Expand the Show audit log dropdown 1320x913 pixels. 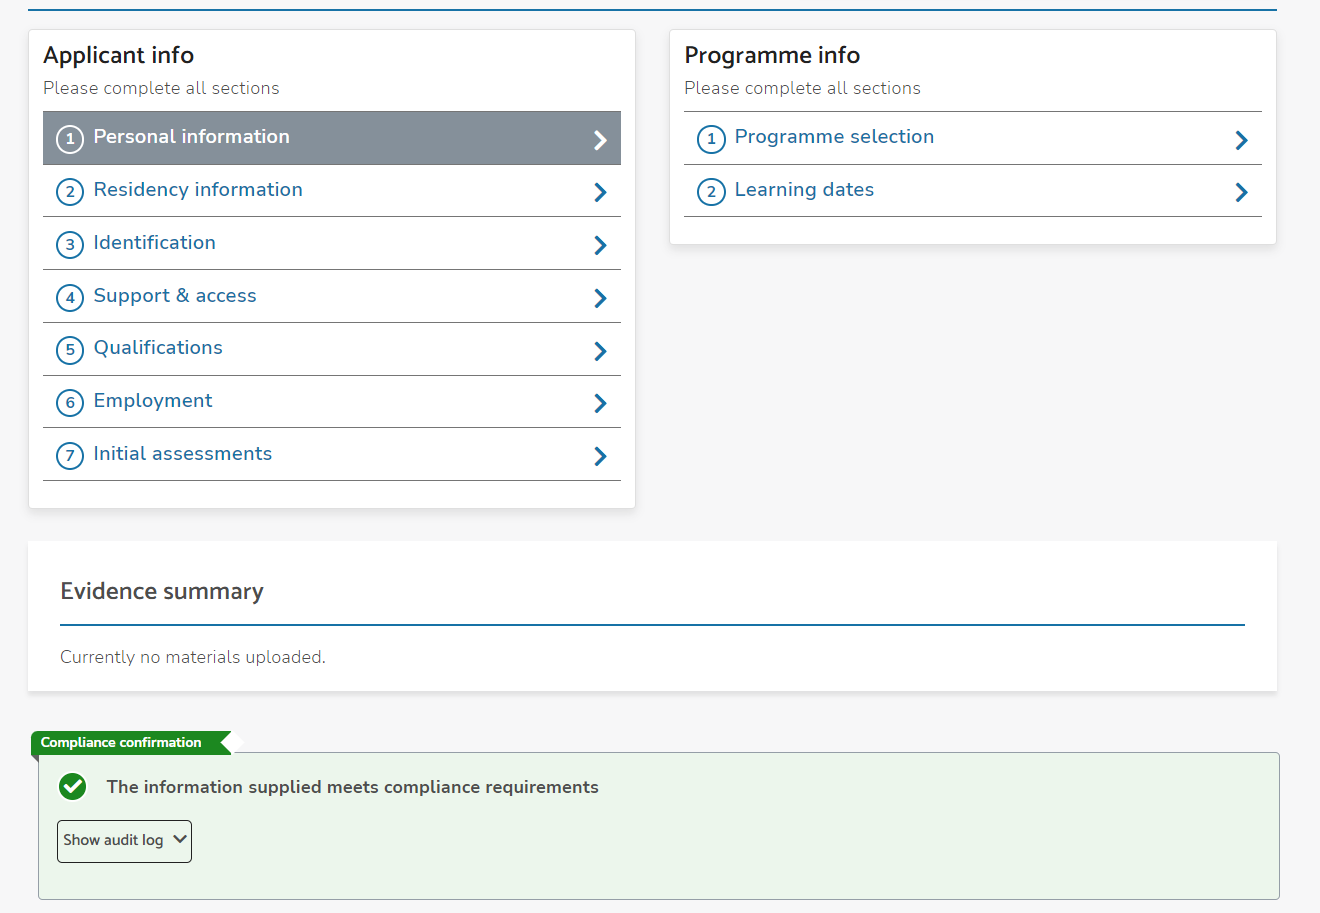coord(124,841)
